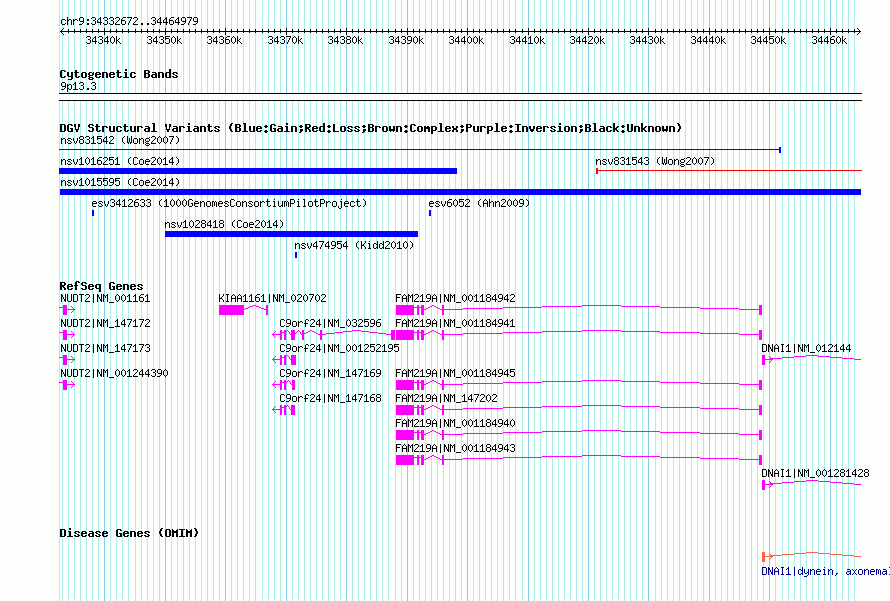Click the C9orf24|NM_032596 gene label
Image resolution: width=890 pixels, height=601 pixels.
(x=330, y=323)
